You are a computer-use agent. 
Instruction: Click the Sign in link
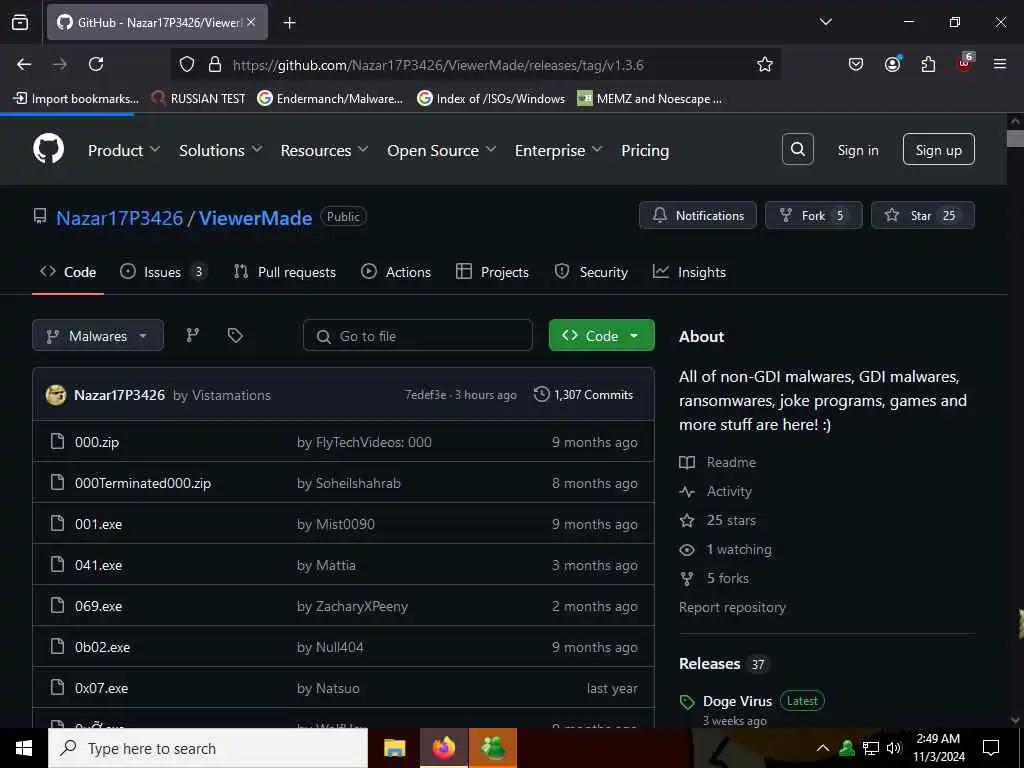point(857,150)
